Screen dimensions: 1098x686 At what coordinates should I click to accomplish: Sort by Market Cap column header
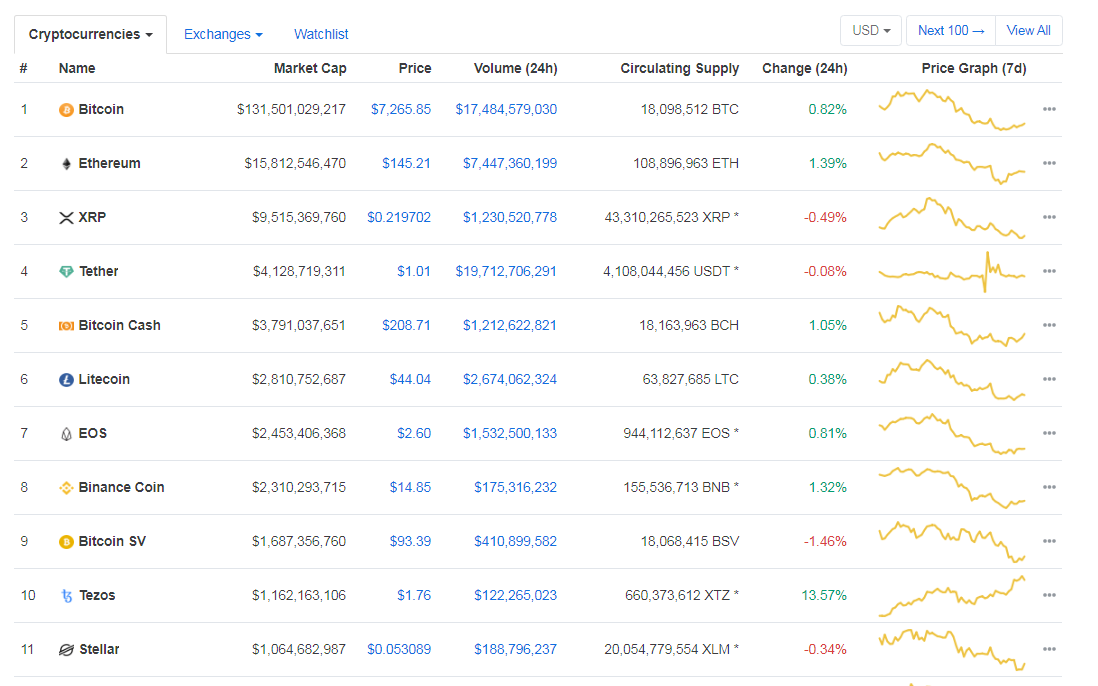[310, 69]
